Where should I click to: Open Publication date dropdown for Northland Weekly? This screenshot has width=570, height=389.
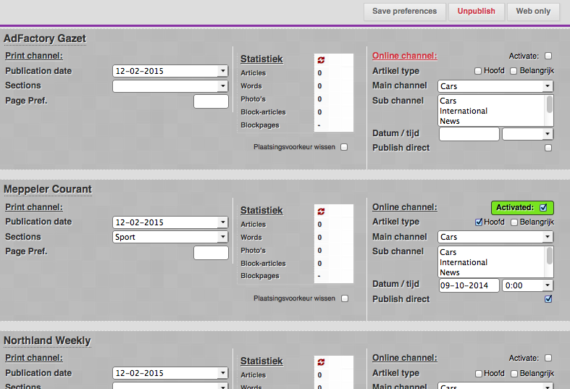[x=170, y=373]
